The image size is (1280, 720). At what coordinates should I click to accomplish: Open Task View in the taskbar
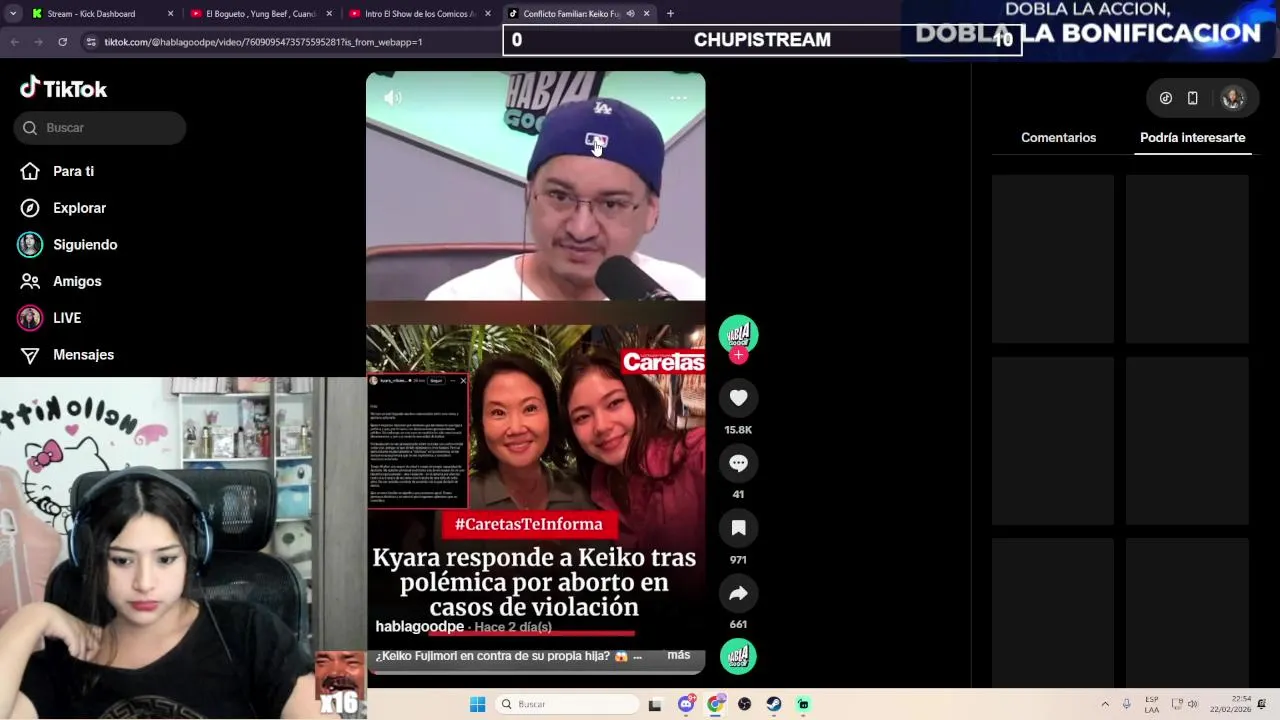coord(655,704)
